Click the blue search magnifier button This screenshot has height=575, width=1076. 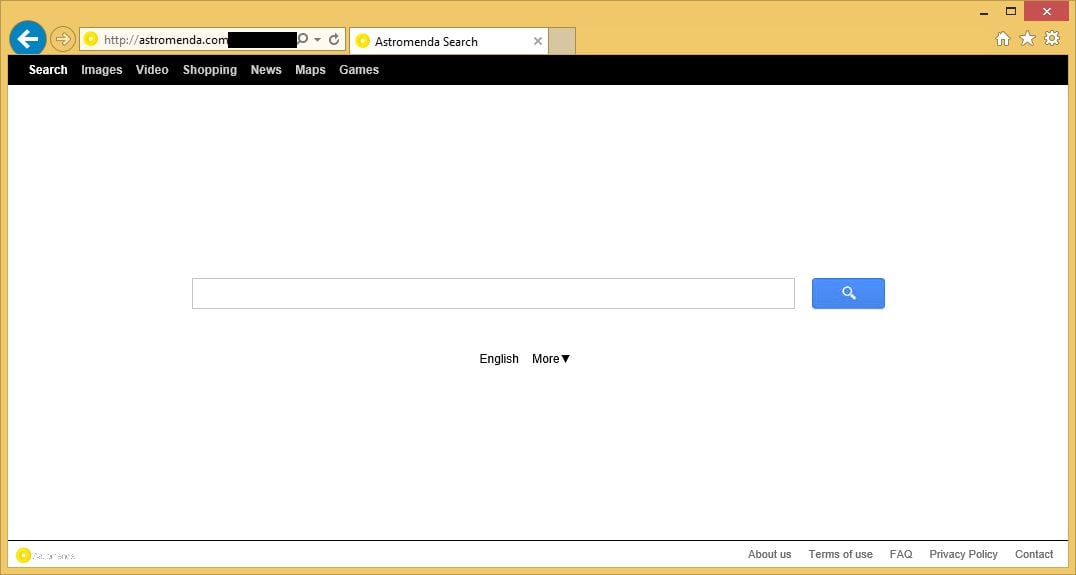pyautogui.click(x=848, y=294)
